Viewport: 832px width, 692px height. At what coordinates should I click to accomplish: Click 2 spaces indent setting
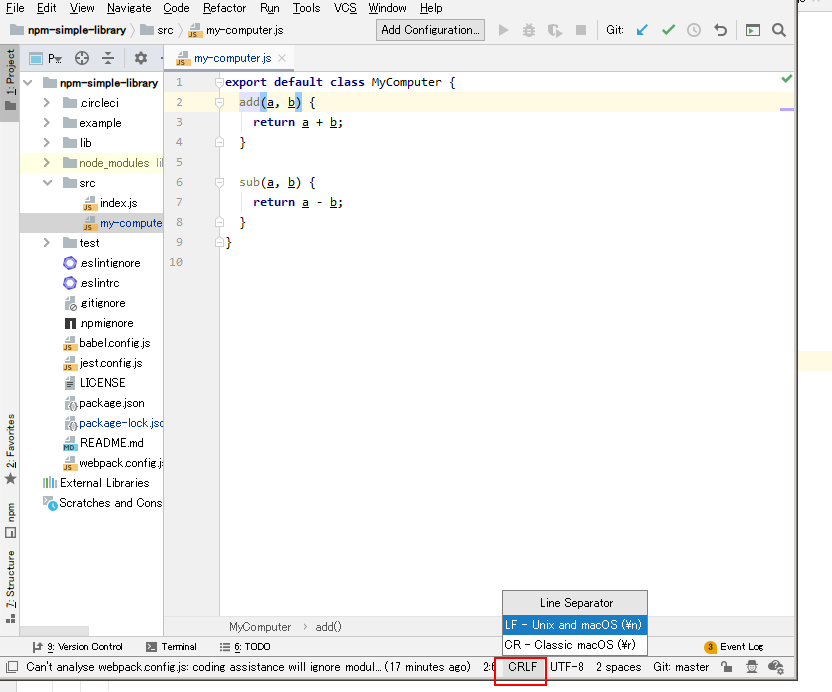pyautogui.click(x=619, y=667)
